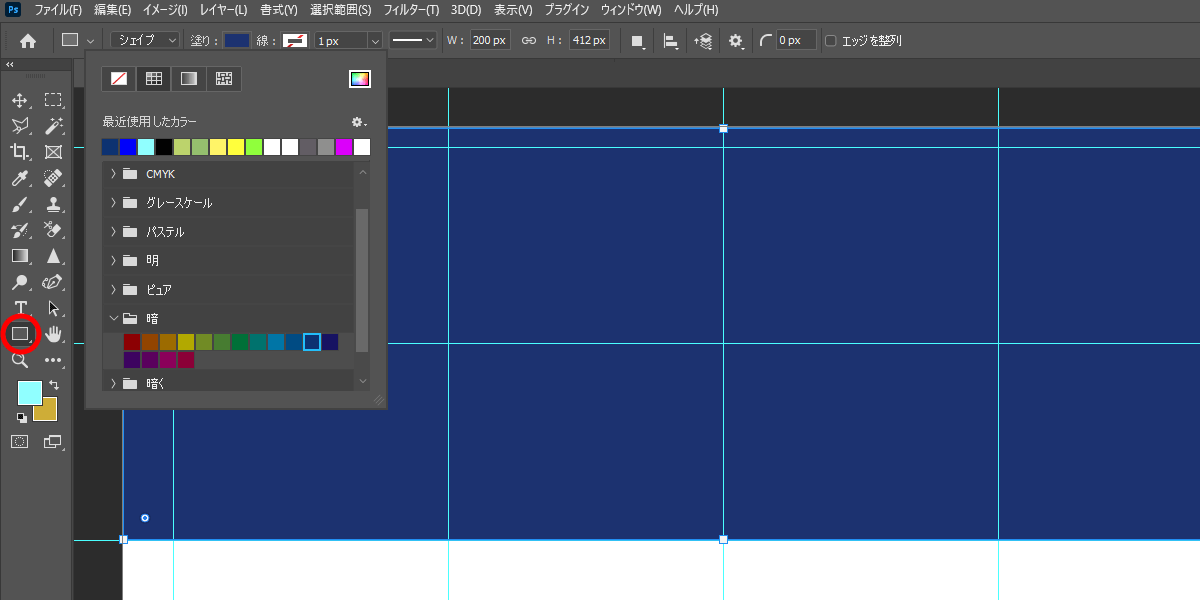
Task: Swap foreground and background colors
Action: (54, 385)
